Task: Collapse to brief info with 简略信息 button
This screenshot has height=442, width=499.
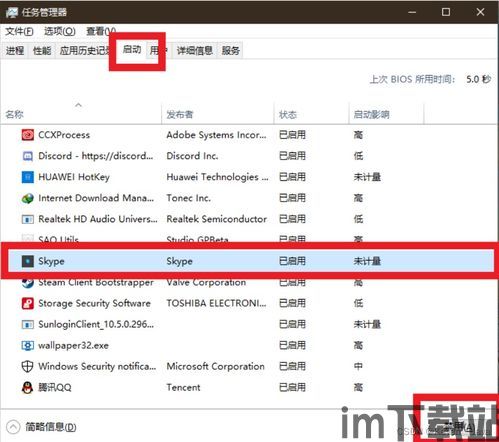Action: 41,427
